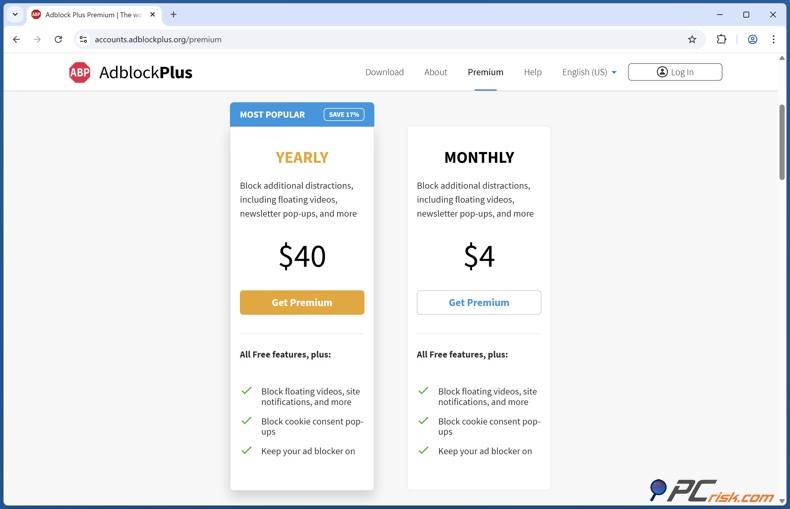Viewport: 790px width, 509px height.
Task: Select the Help nav item
Action: [532, 72]
